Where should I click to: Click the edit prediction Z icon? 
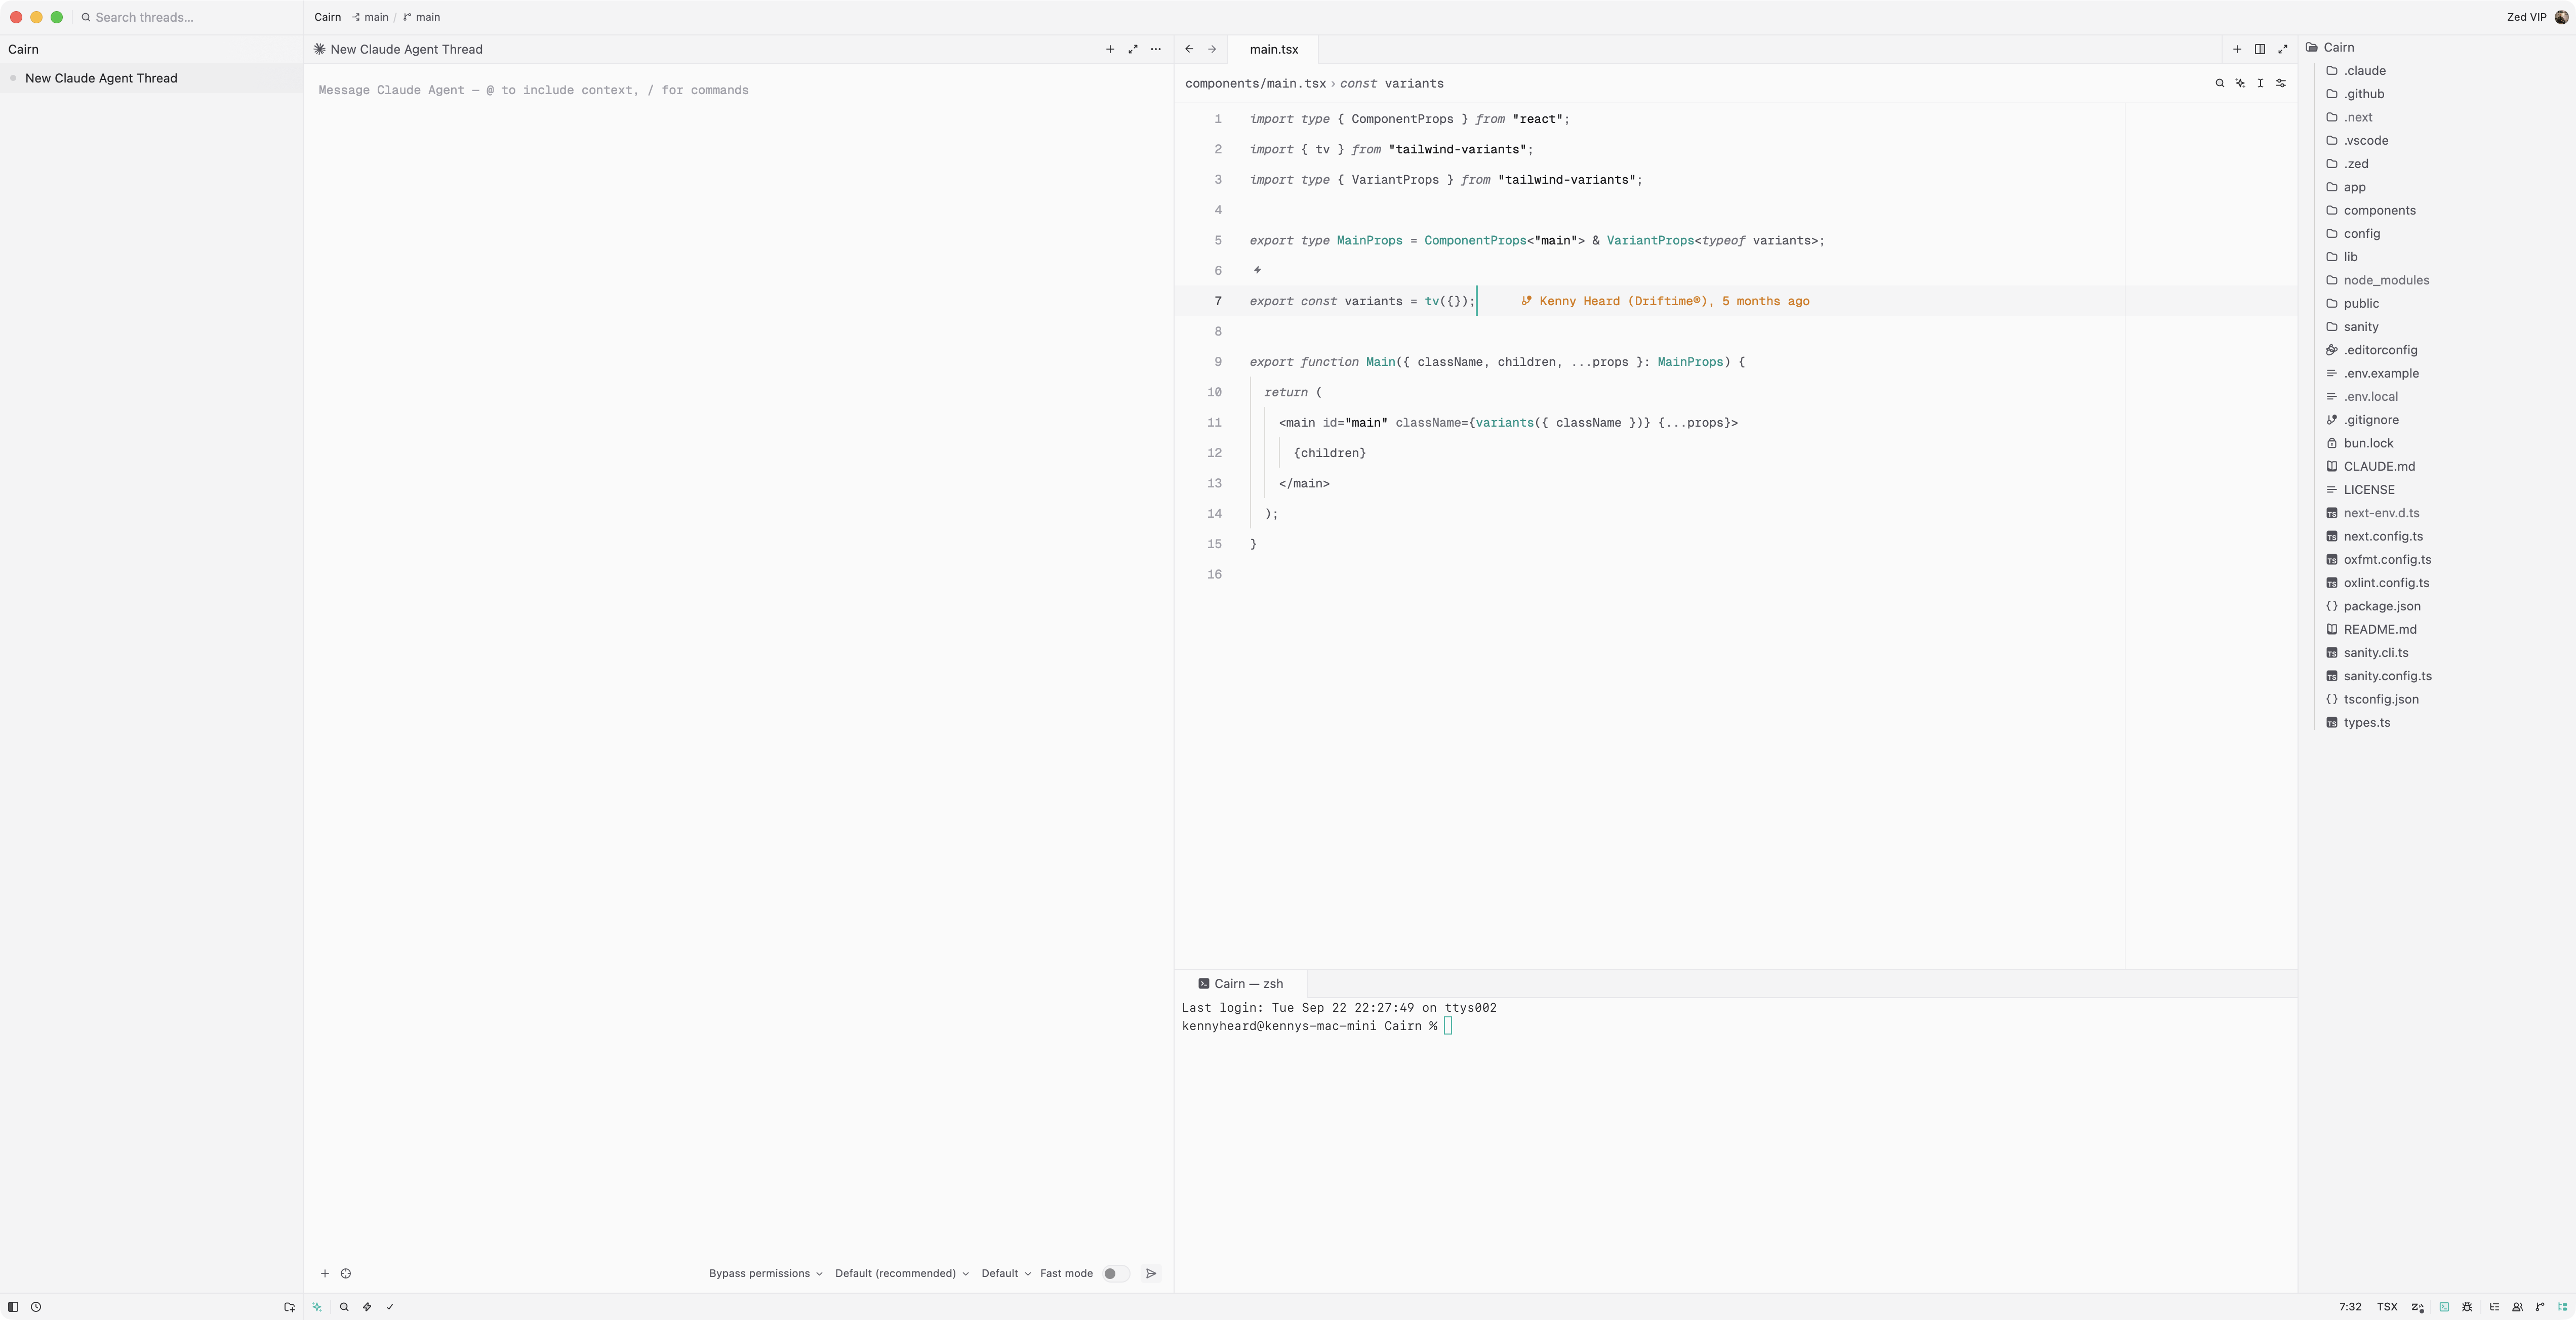[2417, 1306]
